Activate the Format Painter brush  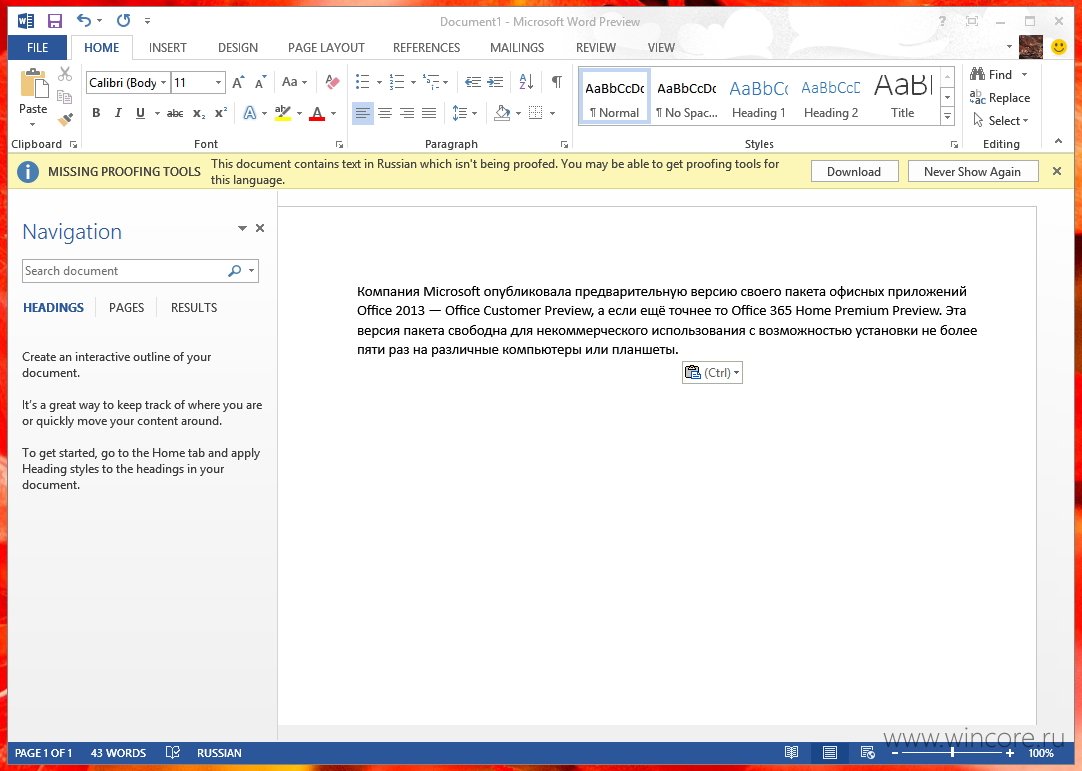click(x=65, y=119)
